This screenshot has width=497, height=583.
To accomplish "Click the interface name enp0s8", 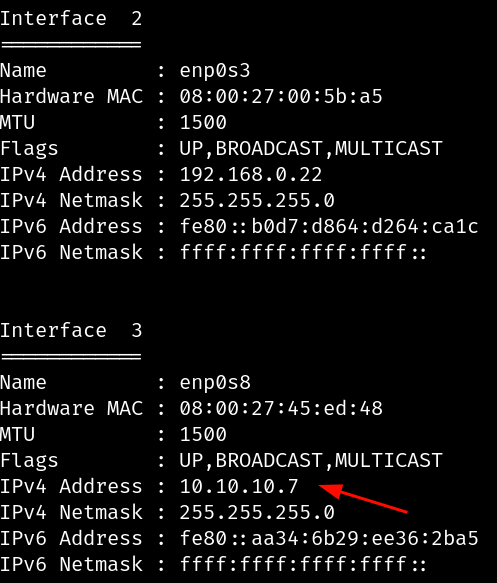I will [215, 383].
